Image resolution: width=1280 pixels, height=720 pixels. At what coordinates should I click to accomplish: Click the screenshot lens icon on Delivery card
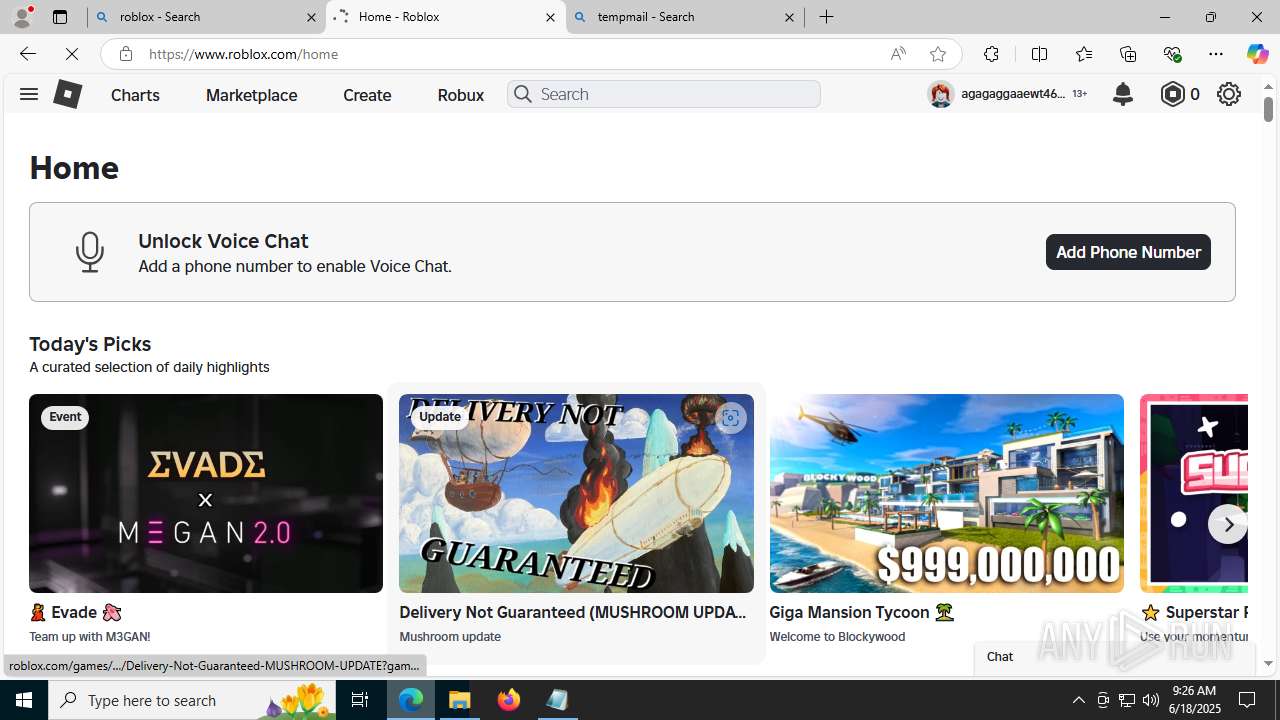[730, 418]
